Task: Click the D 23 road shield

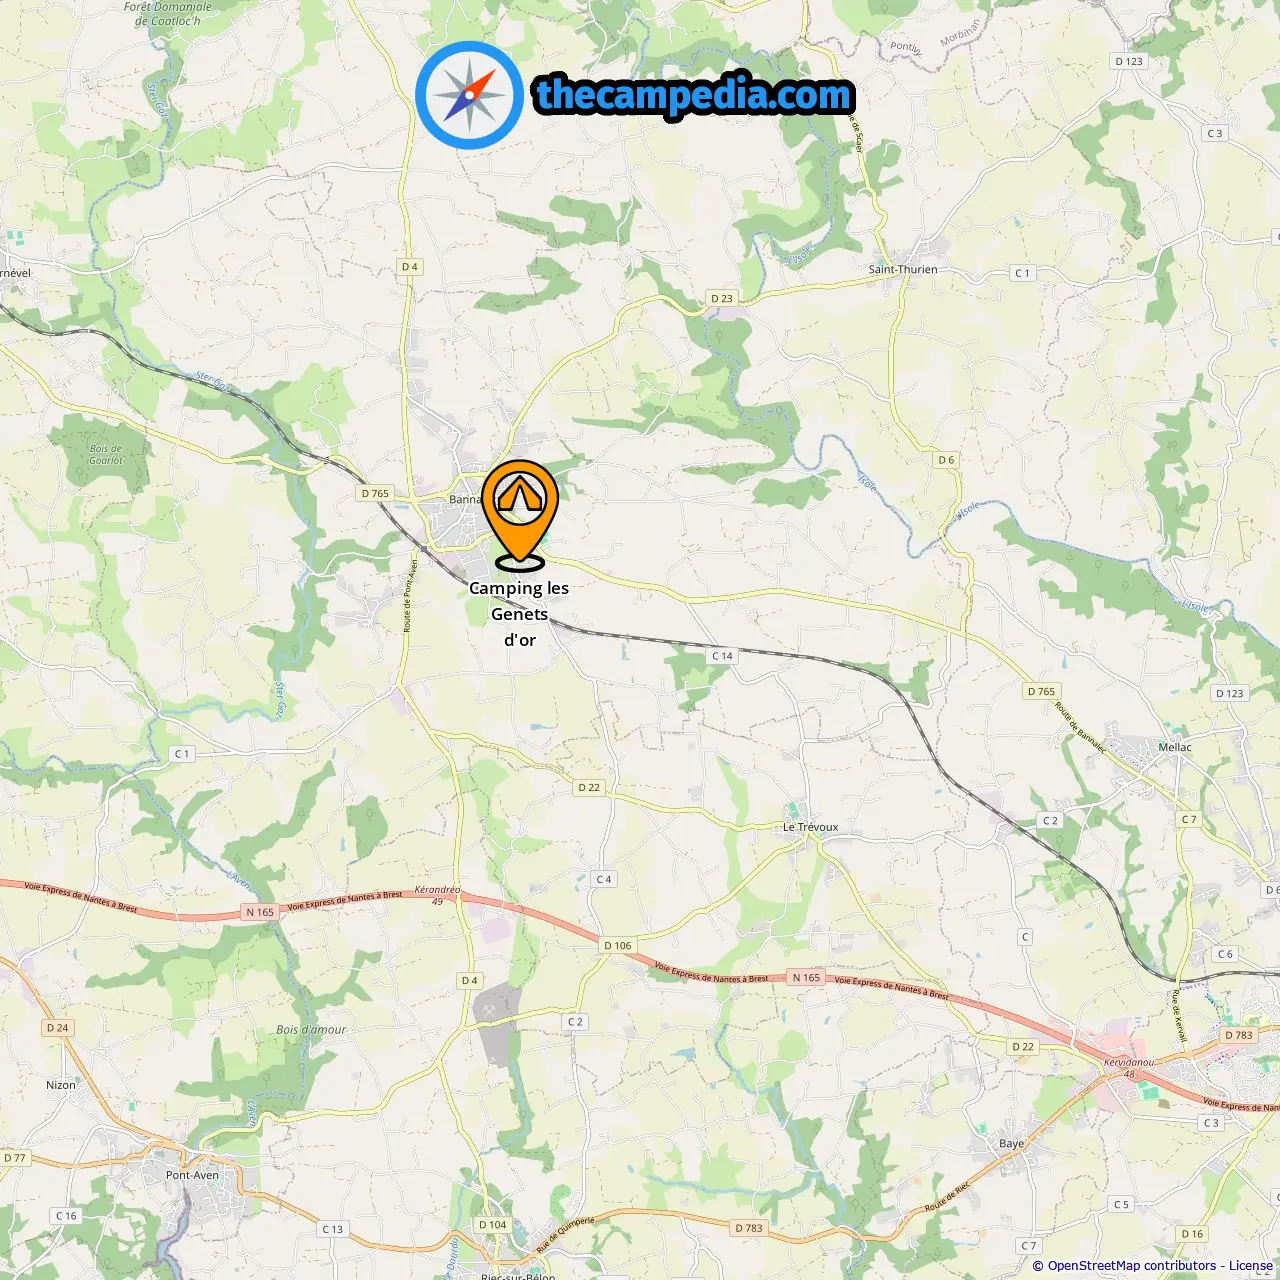Action: click(722, 298)
